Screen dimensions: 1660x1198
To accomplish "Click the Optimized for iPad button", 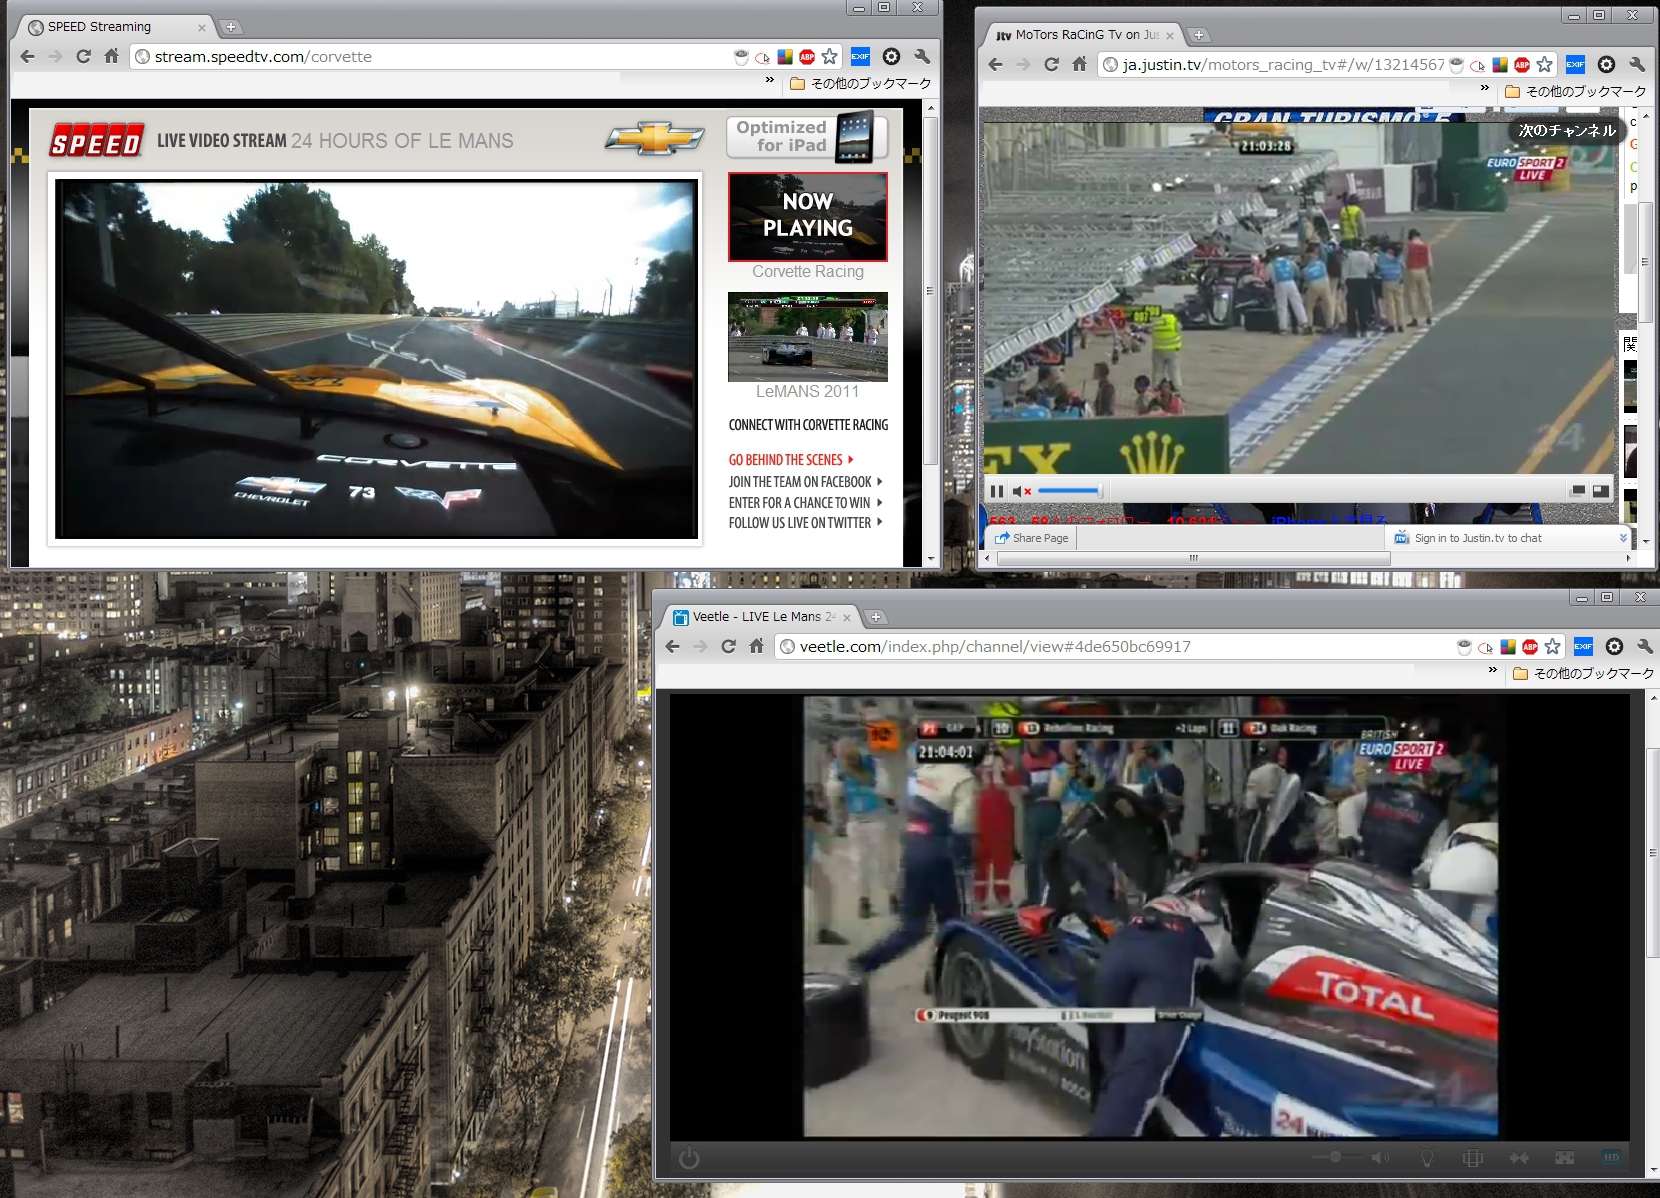I will click(x=806, y=136).
